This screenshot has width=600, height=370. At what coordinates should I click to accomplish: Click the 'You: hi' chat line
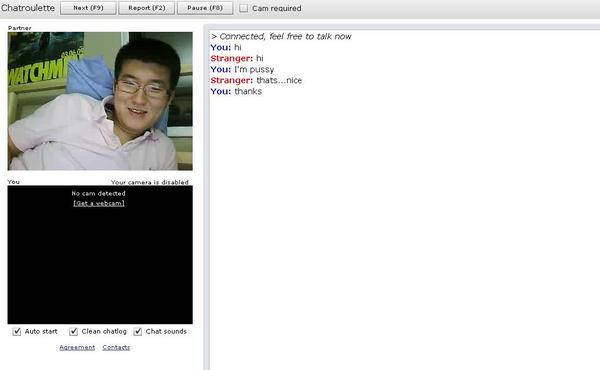226,47
